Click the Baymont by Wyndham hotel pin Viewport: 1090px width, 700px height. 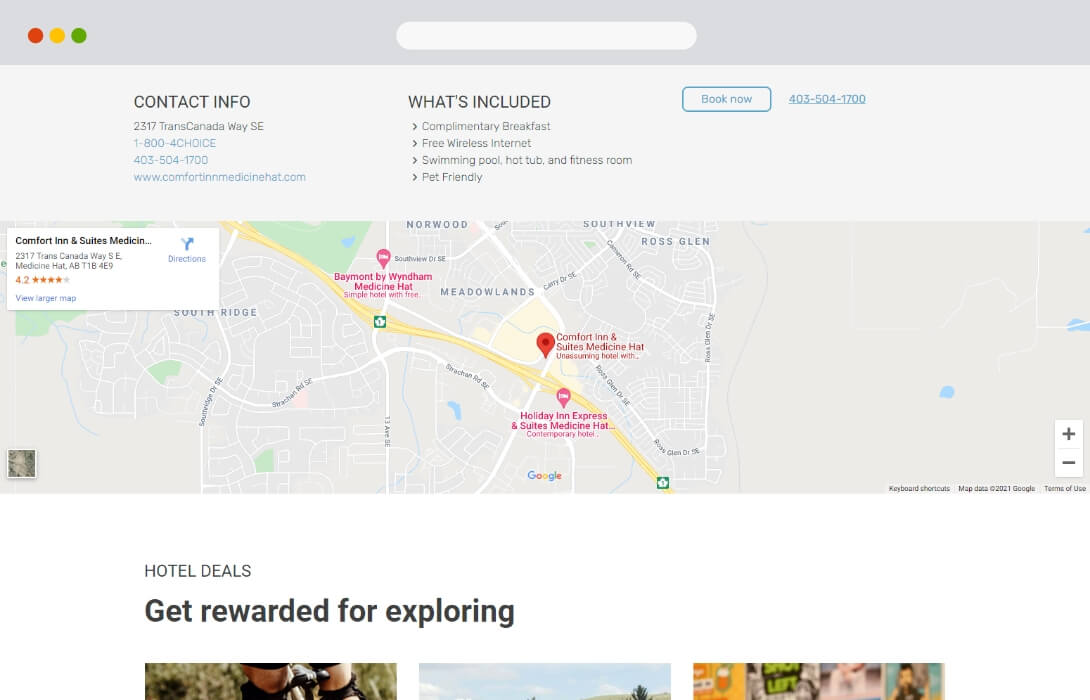383,259
